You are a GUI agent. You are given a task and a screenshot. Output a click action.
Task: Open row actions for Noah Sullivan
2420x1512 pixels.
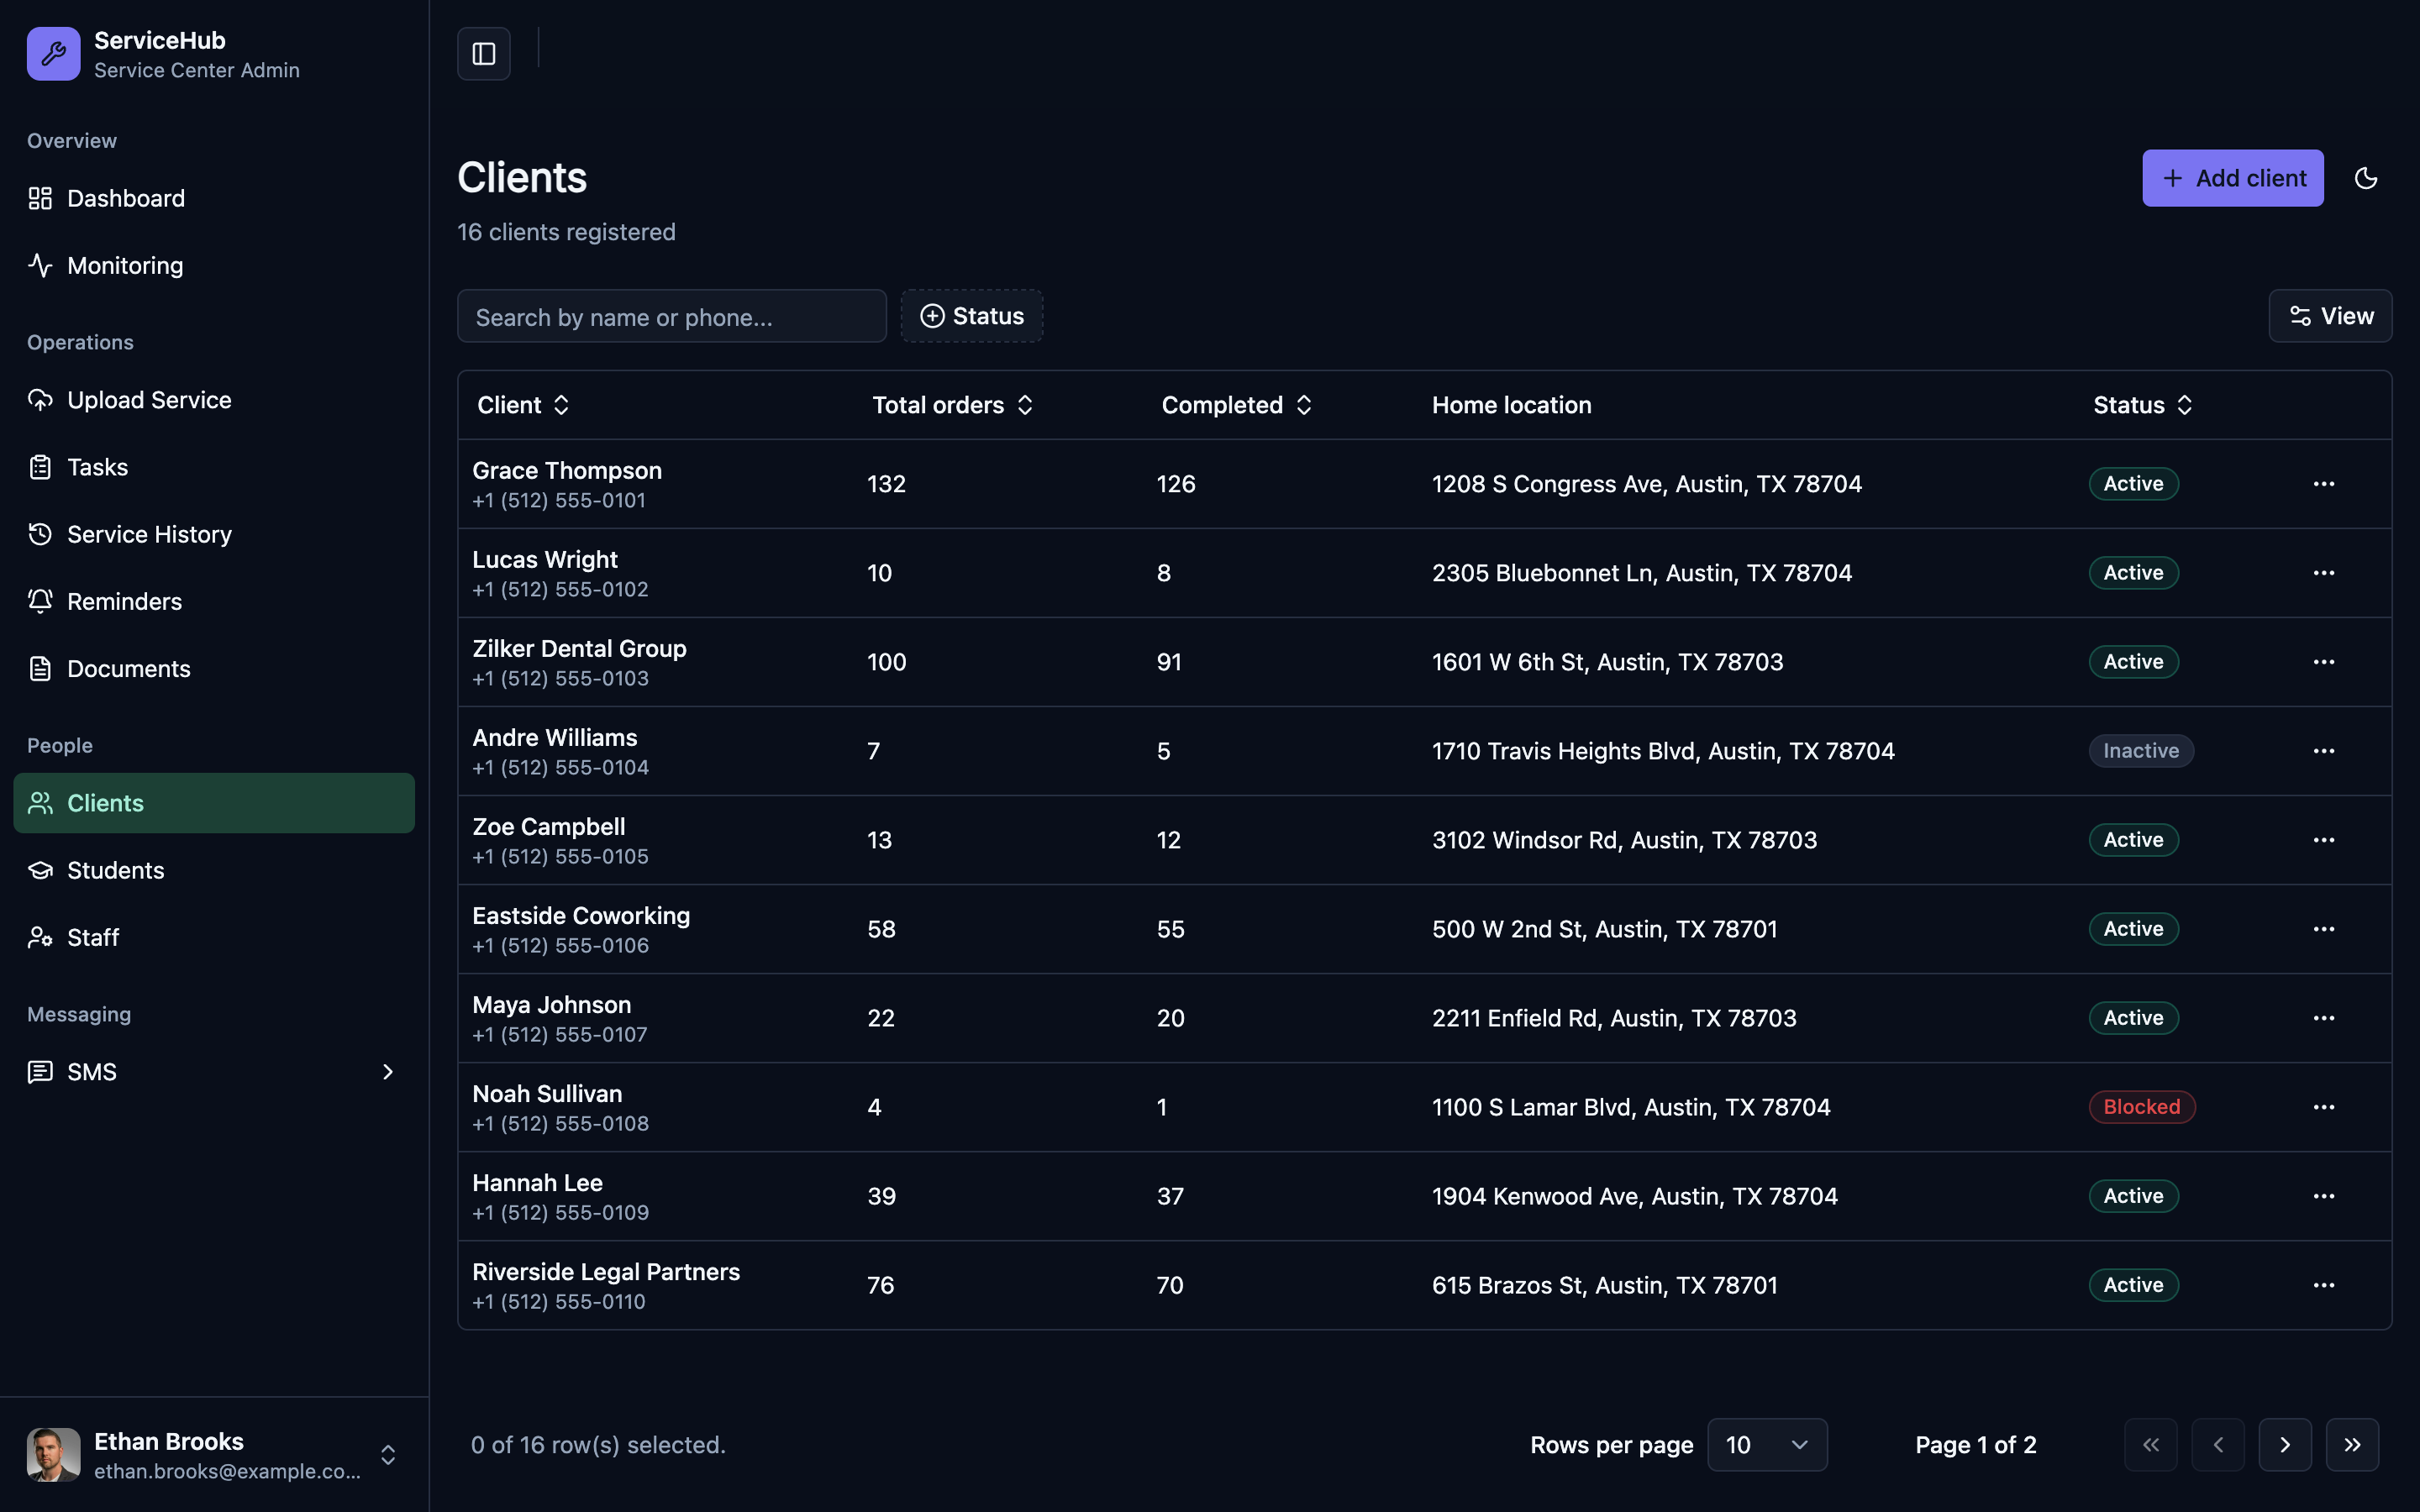point(2324,1107)
